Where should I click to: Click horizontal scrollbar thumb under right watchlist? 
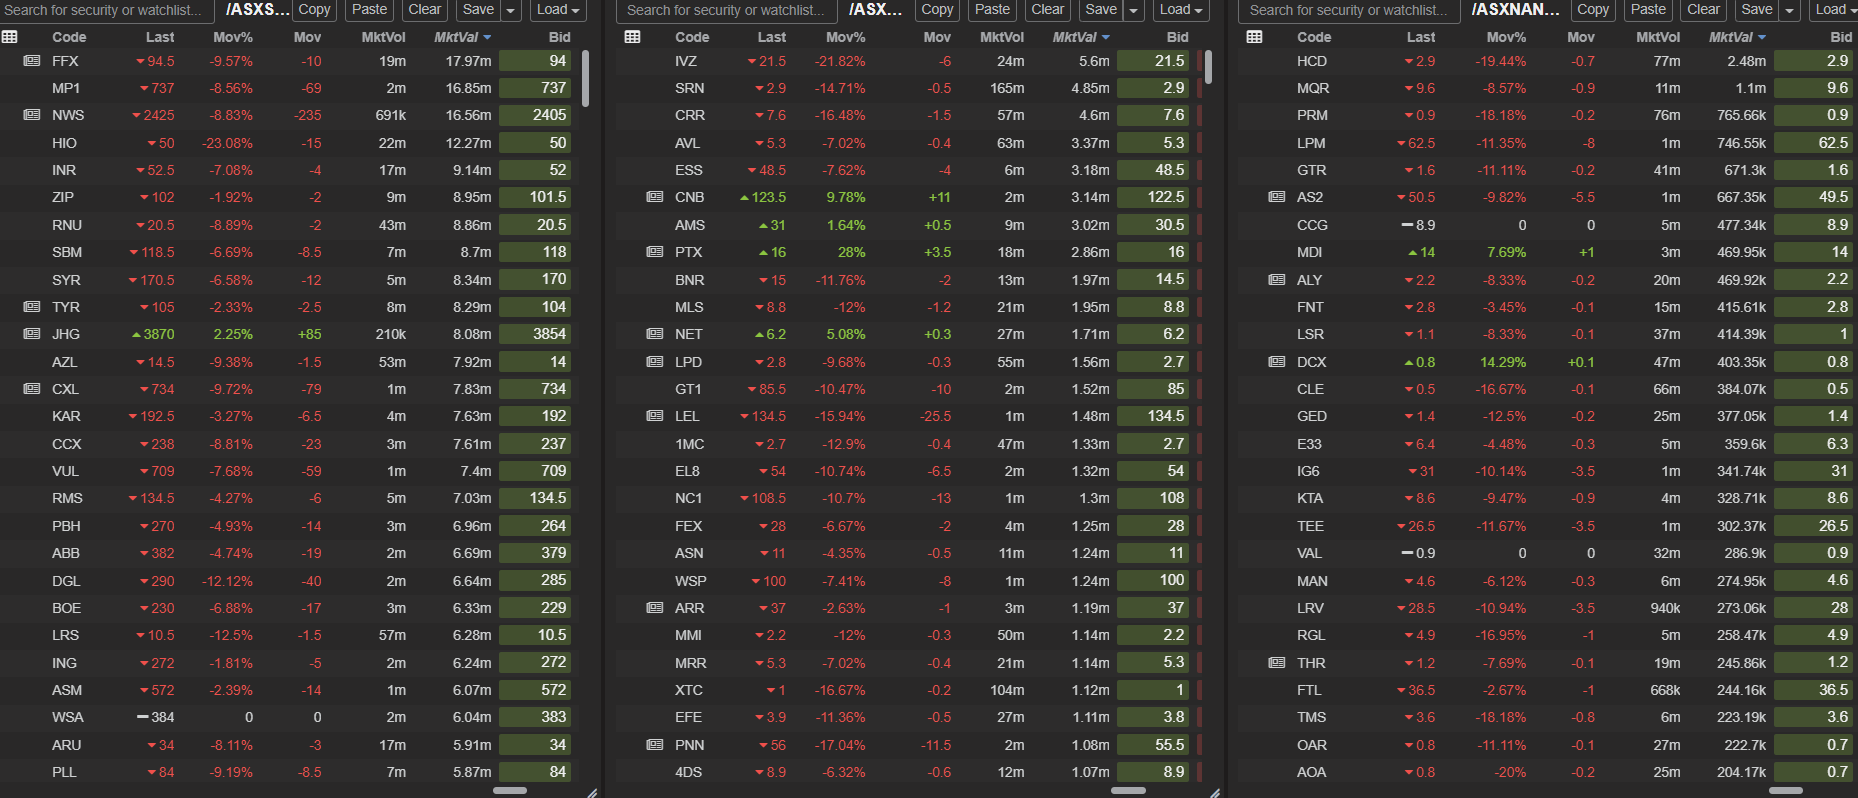point(1786,790)
